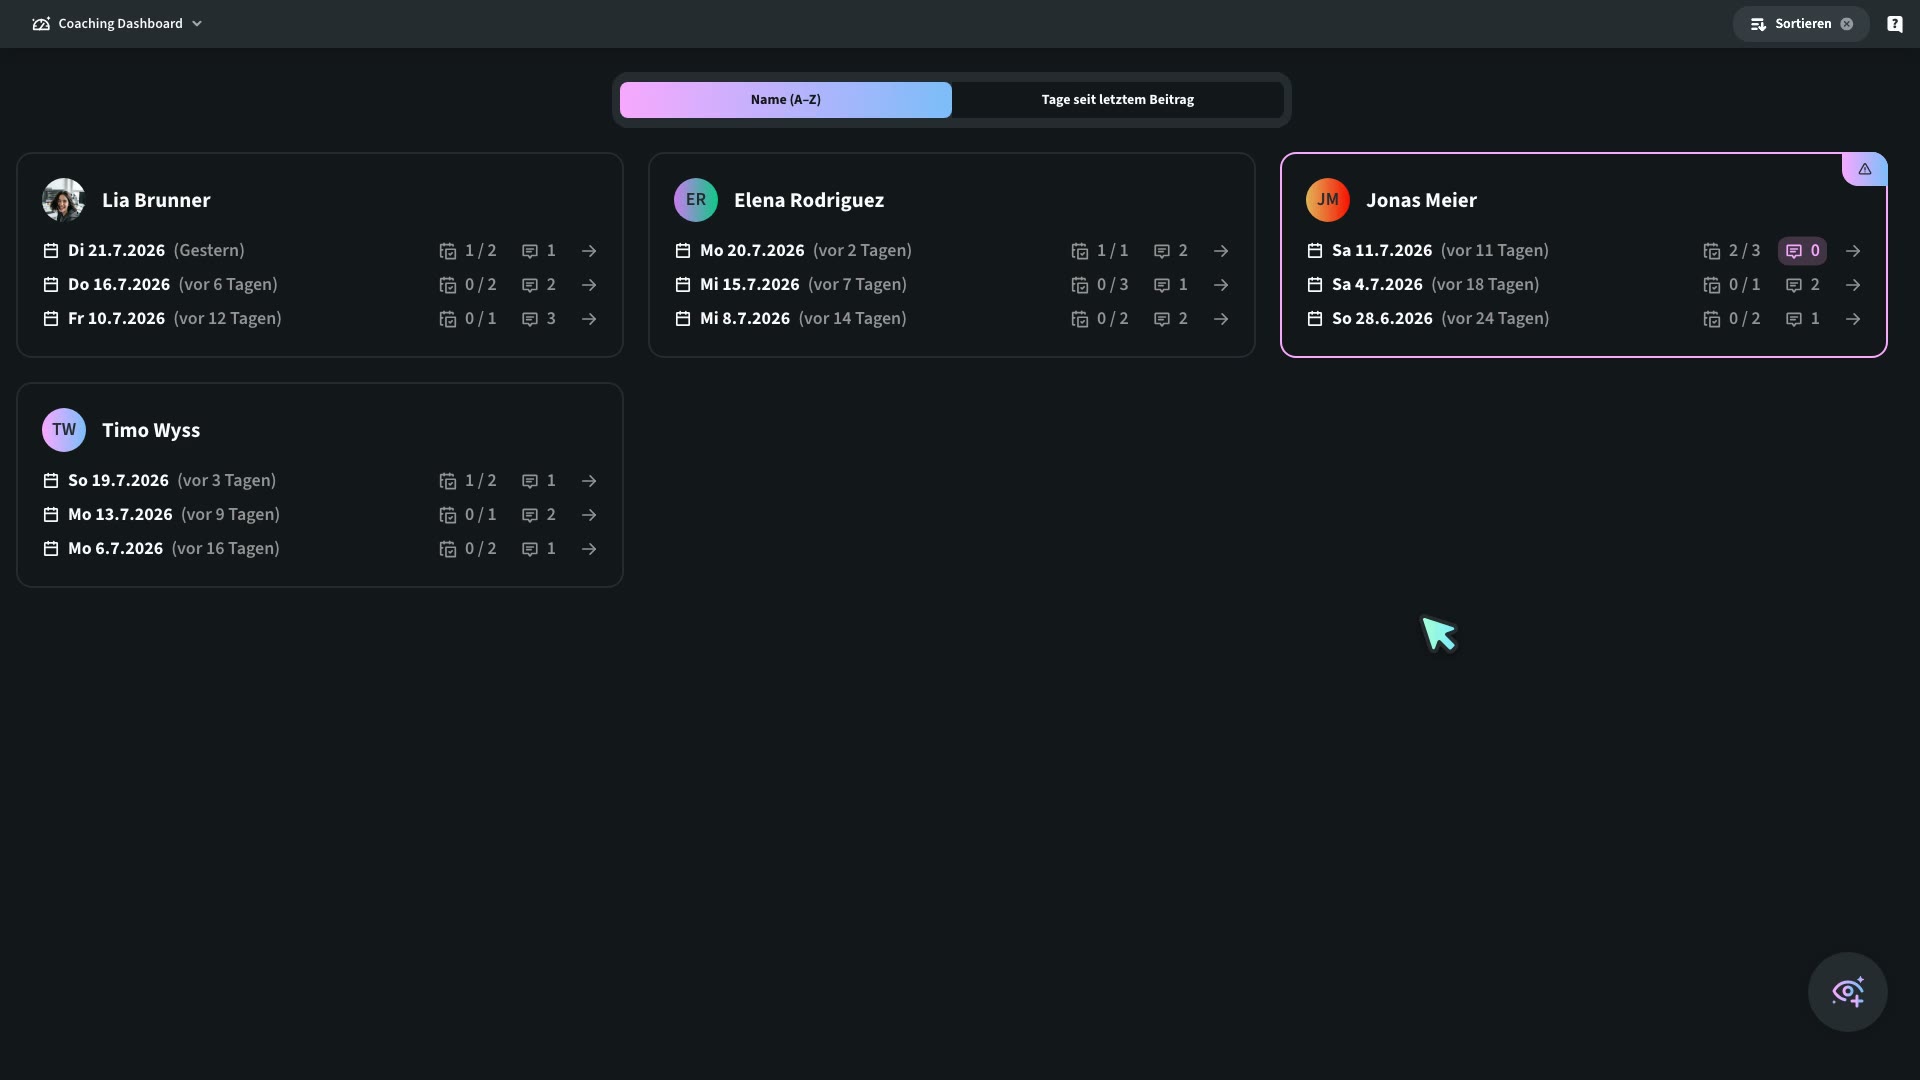Click the (vor 12 Tagen) label
This screenshot has width=1920, height=1080.
click(x=227, y=319)
